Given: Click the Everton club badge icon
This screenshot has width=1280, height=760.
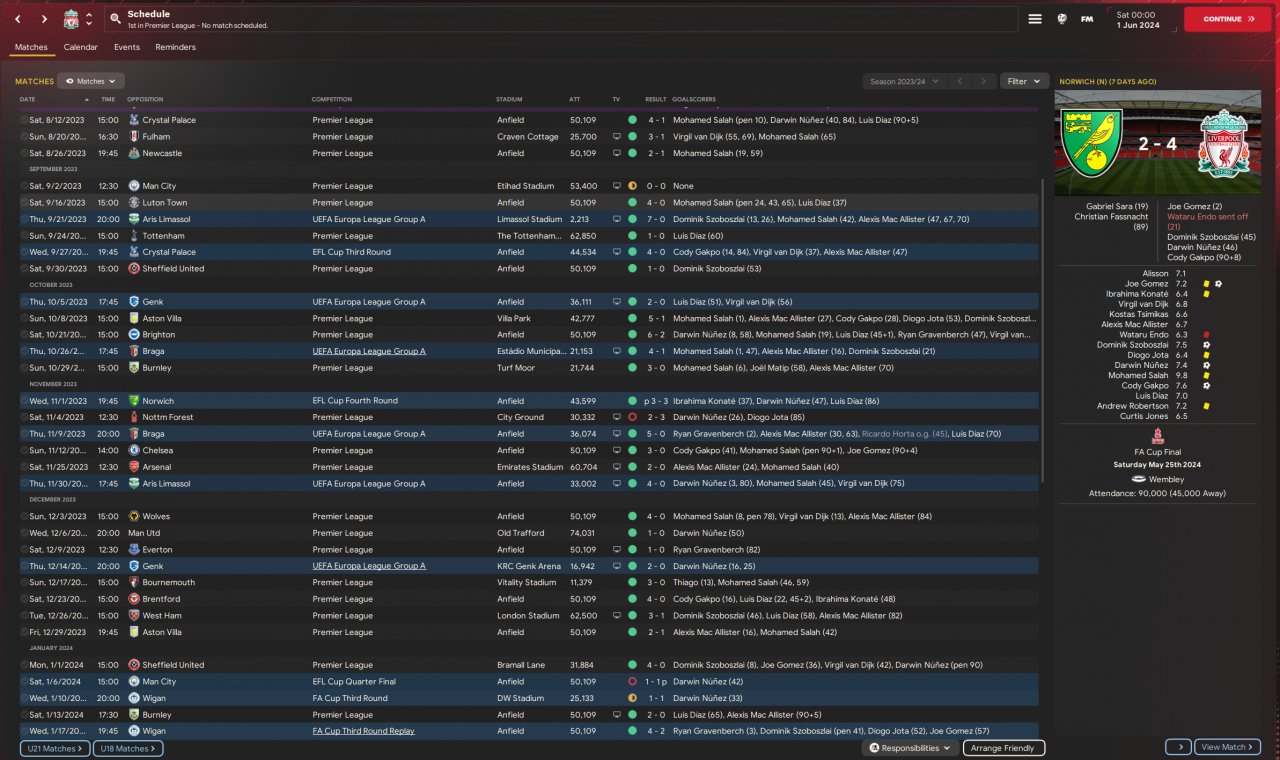Looking at the screenshot, I should pos(133,549).
